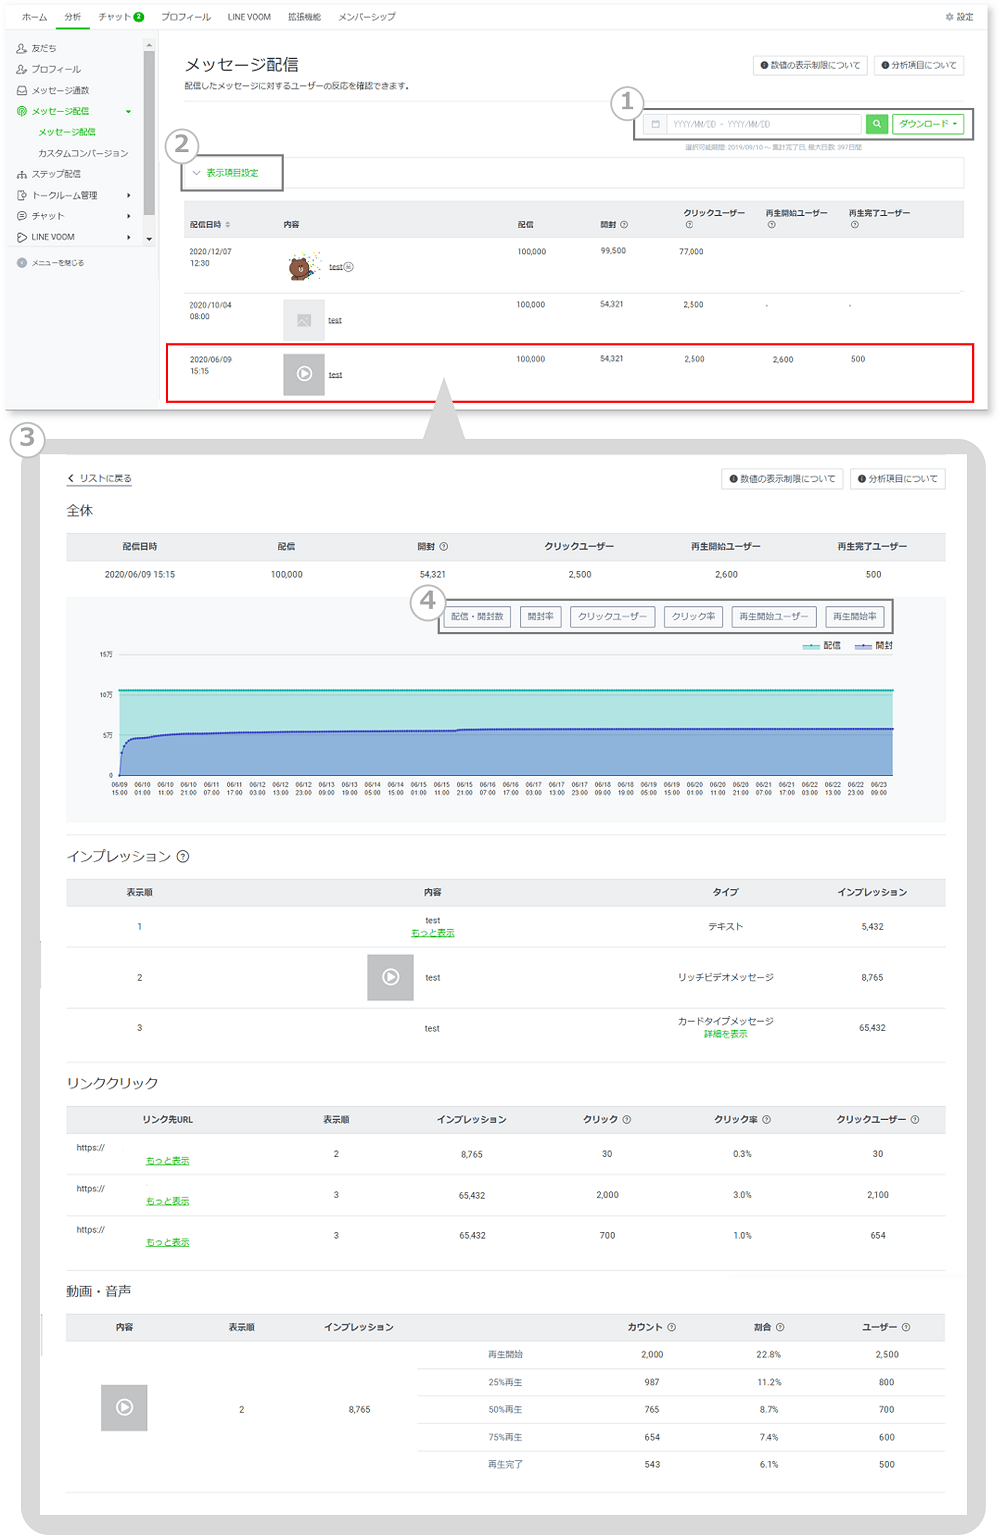Click the sidebar vertical scrollbar
This screenshot has width=1000, height=1535.
click(149, 130)
